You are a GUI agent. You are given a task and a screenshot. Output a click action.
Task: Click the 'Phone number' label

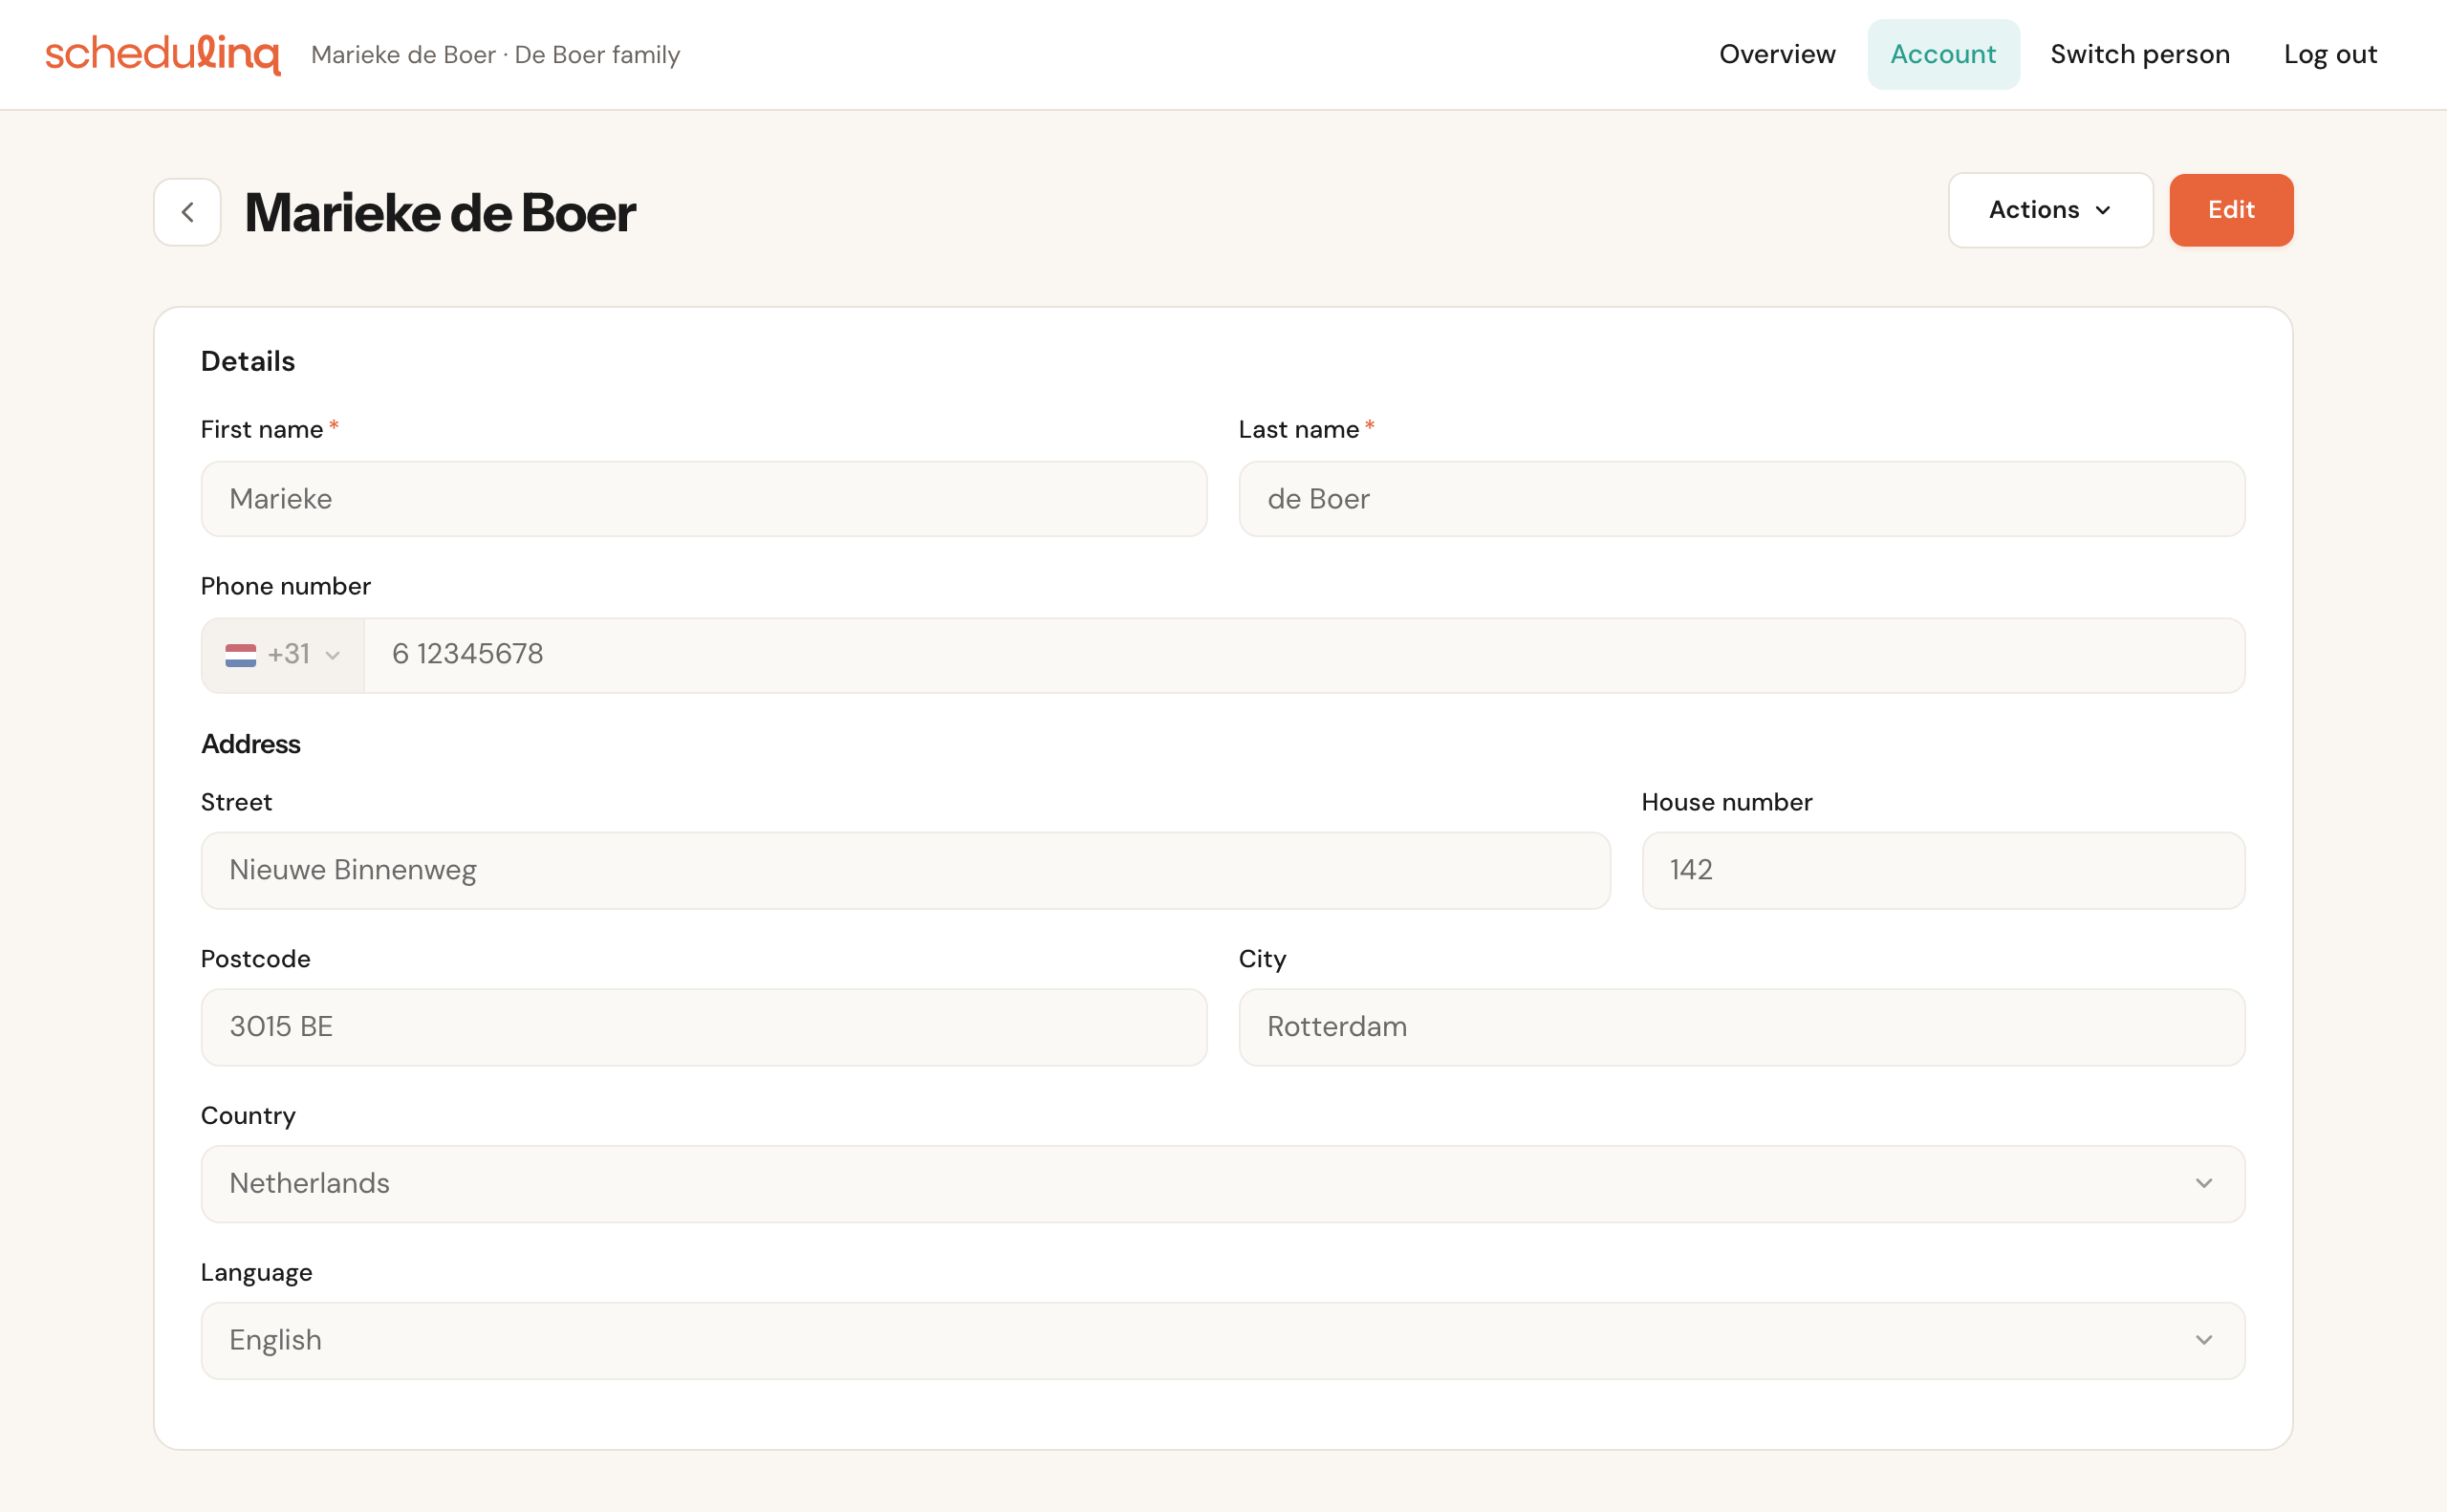tap(286, 586)
